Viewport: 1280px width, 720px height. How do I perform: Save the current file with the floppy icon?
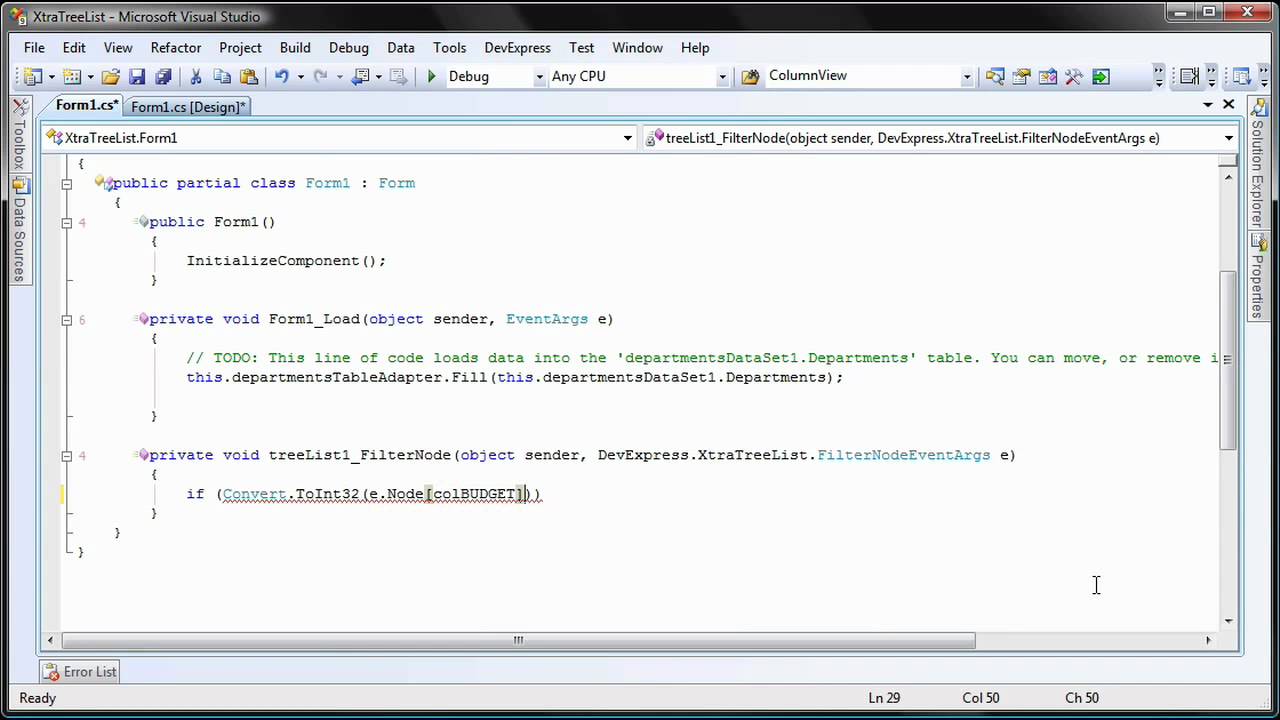click(x=137, y=76)
